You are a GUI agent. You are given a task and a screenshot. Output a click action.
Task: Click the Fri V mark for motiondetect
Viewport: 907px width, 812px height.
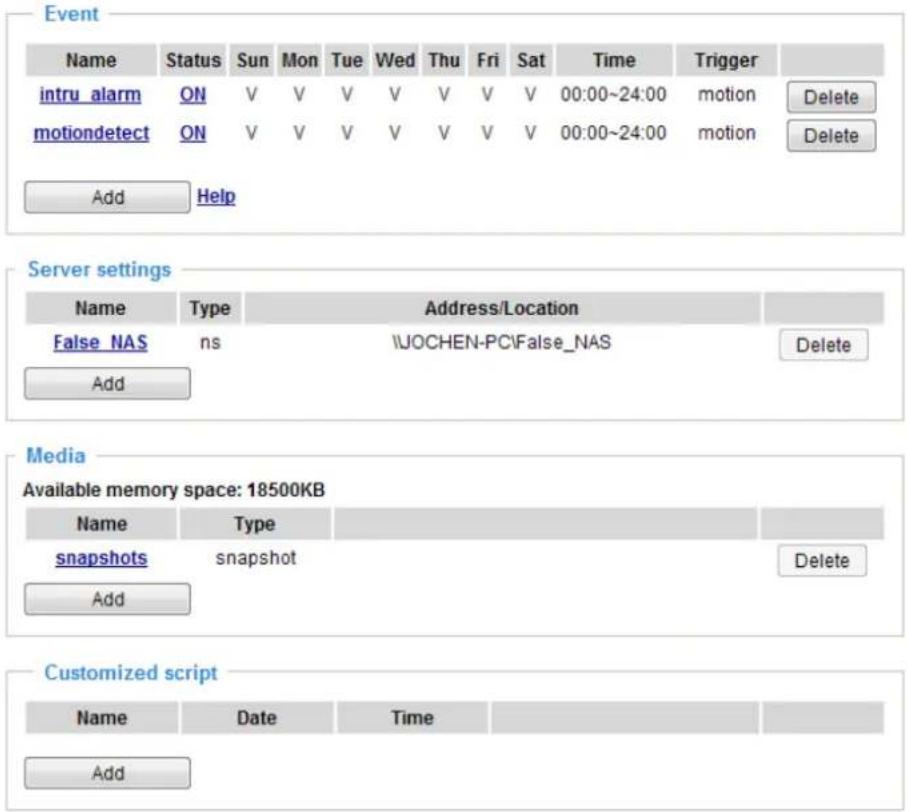(x=487, y=133)
